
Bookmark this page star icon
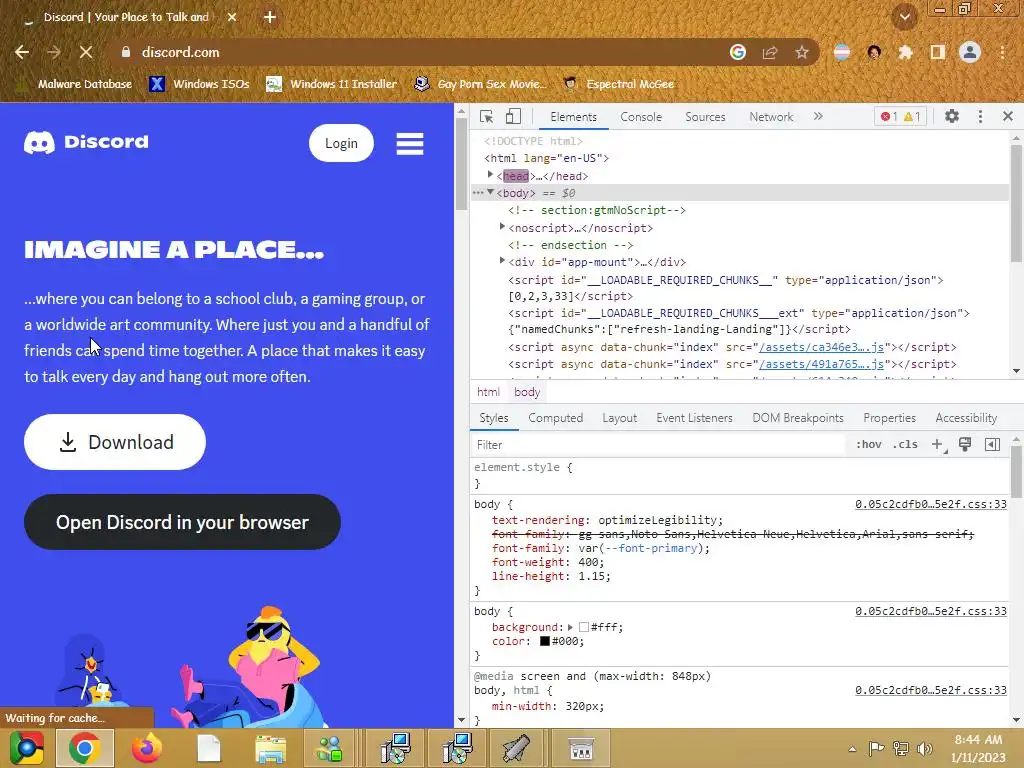(x=802, y=52)
